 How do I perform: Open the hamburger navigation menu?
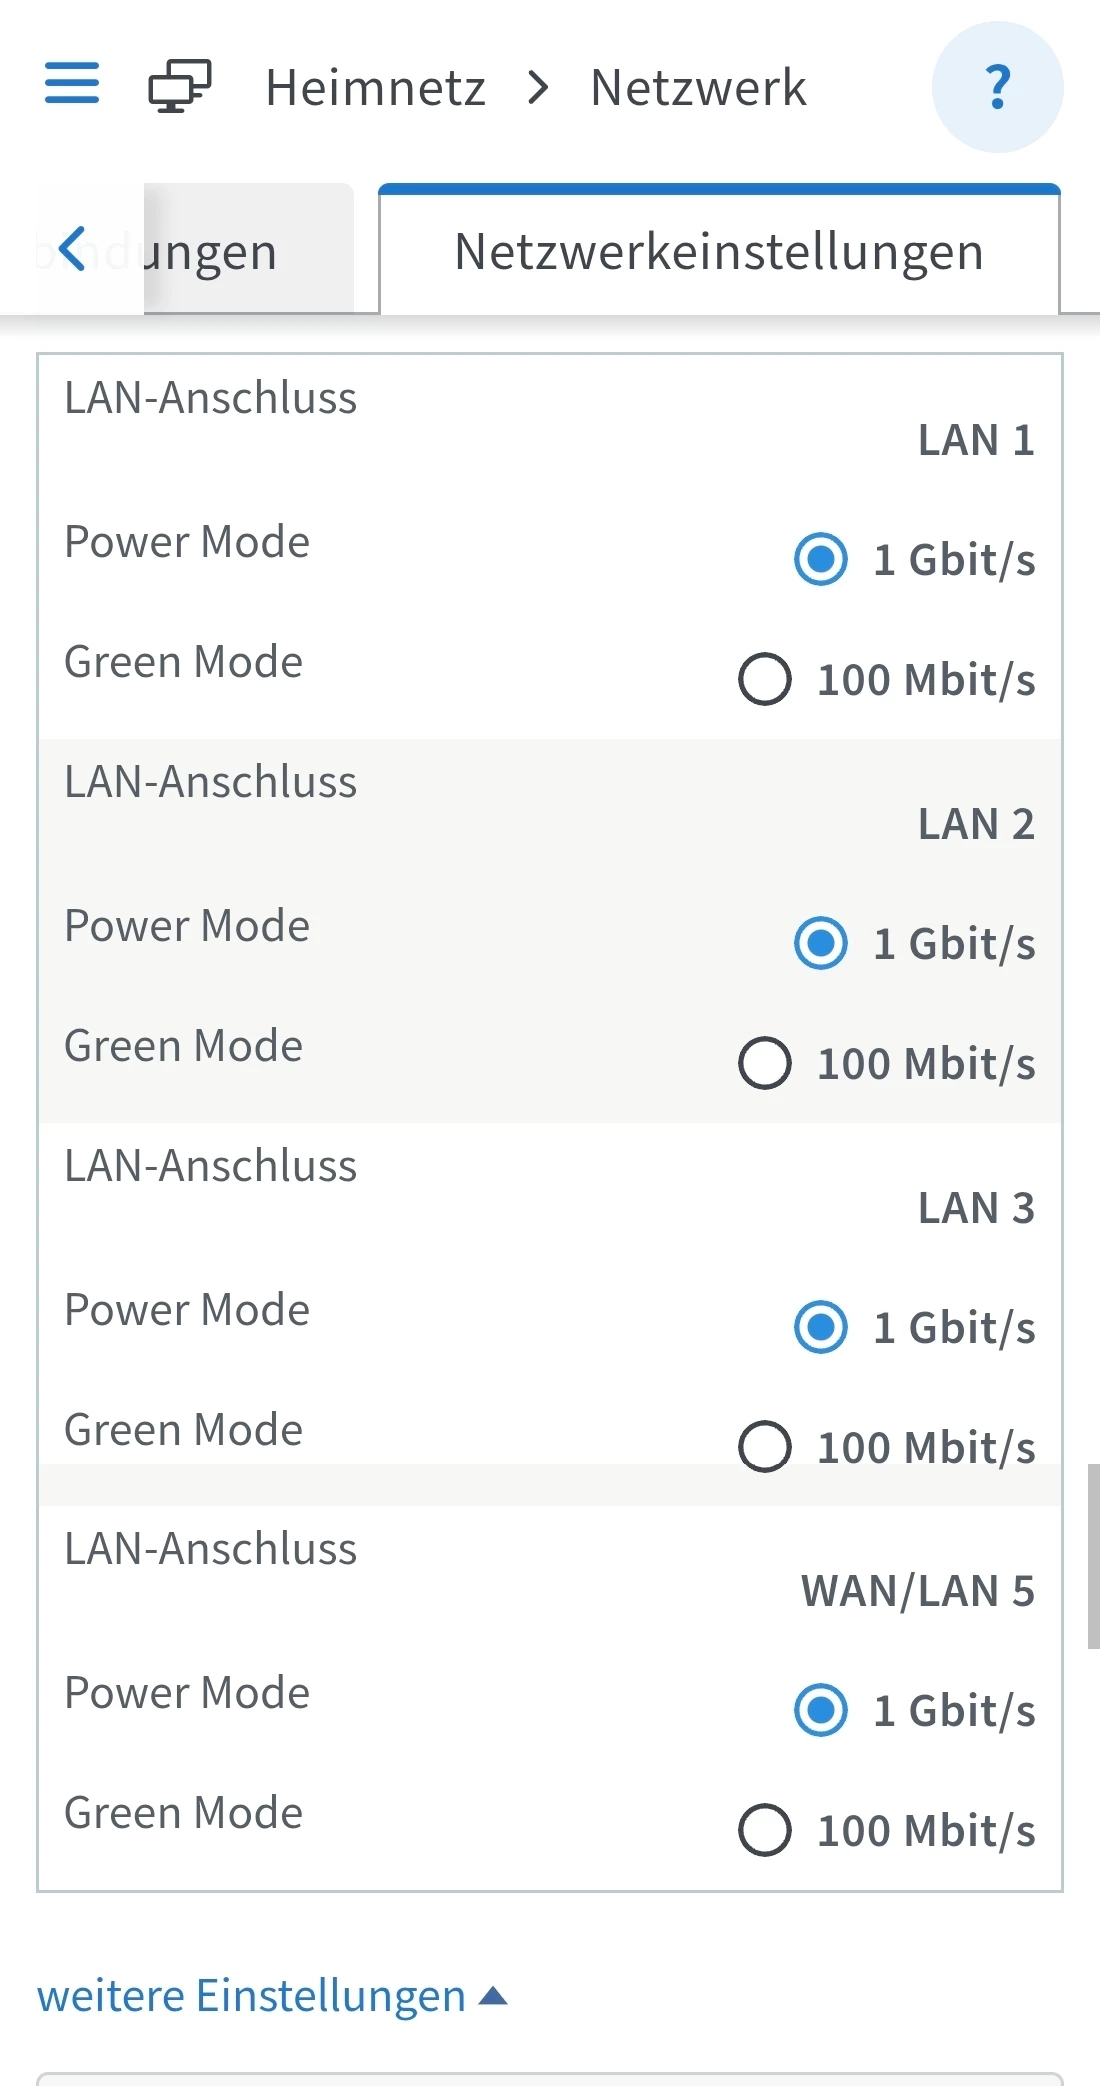pyautogui.click(x=72, y=83)
